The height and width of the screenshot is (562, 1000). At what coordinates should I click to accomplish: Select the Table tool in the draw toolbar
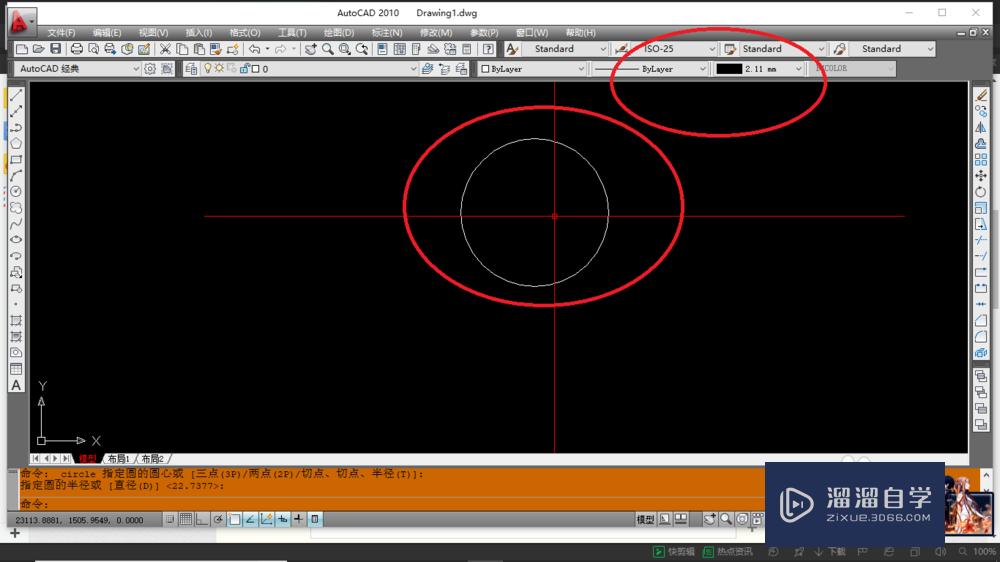click(x=16, y=369)
